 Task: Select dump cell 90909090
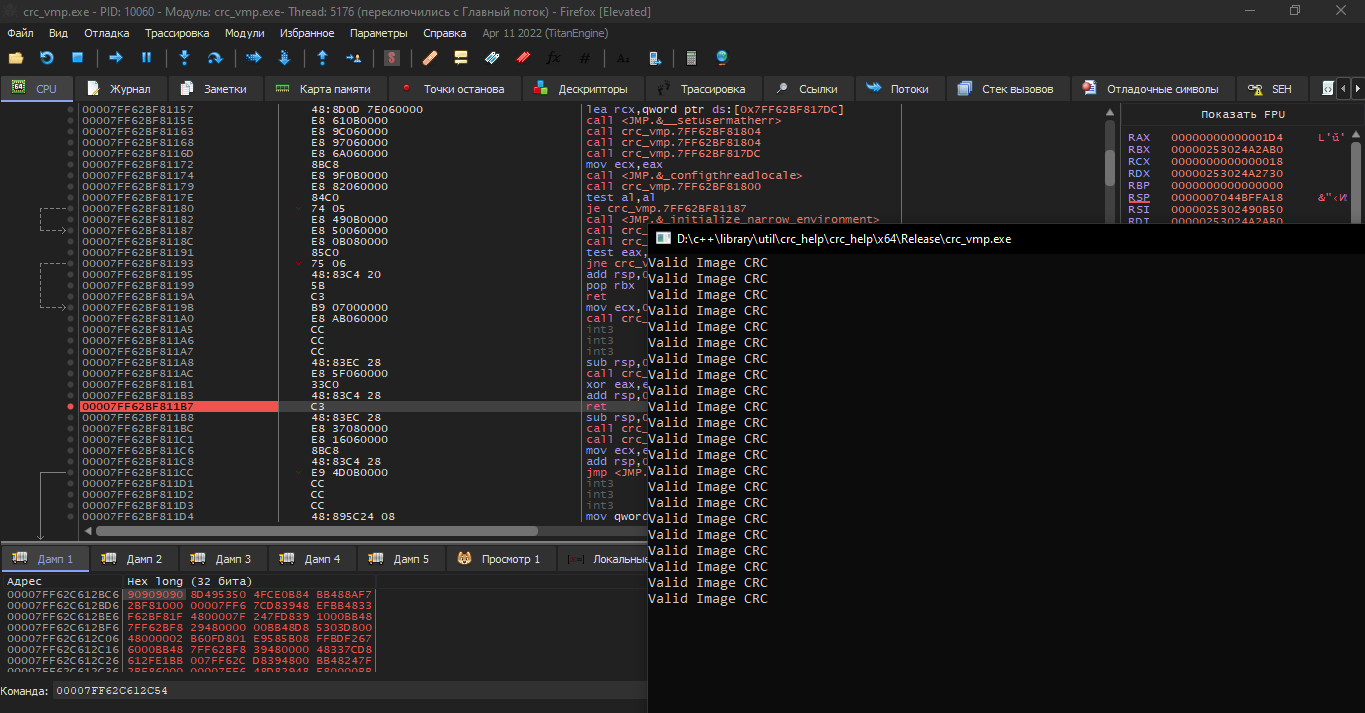[155, 594]
